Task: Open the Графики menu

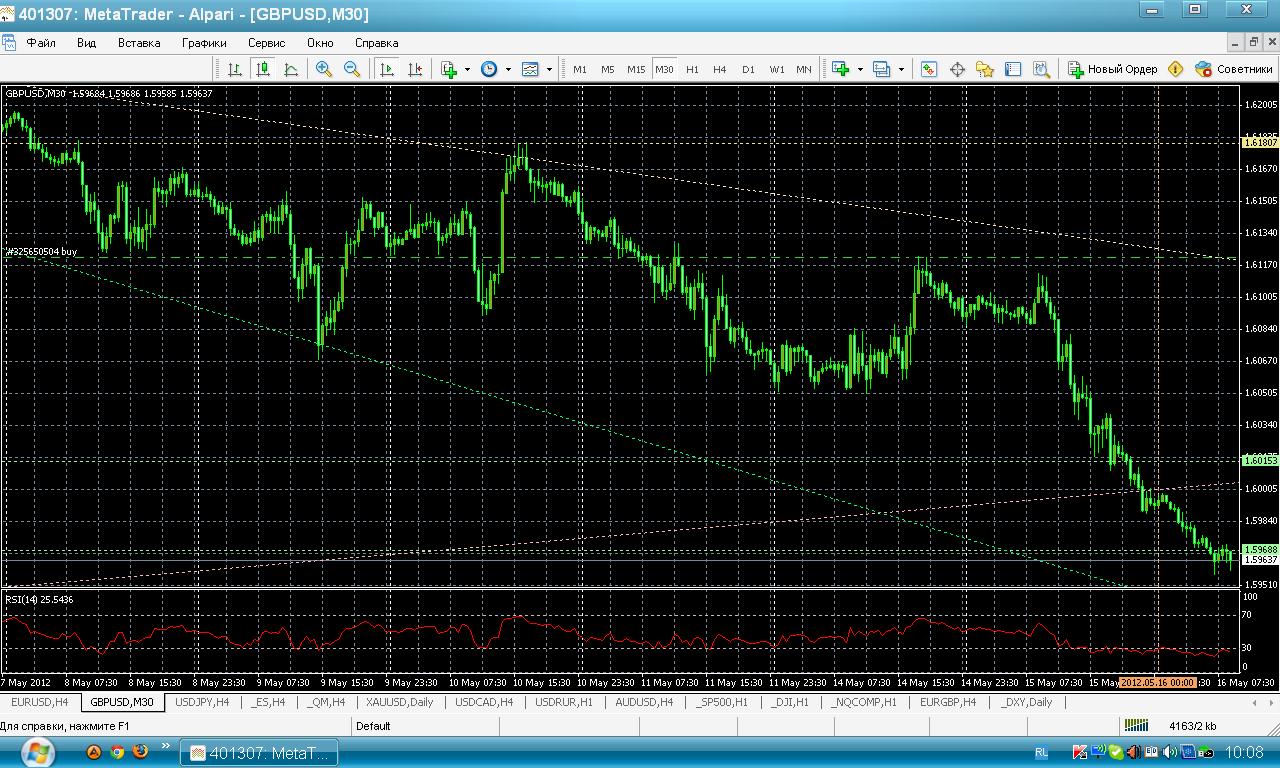Action: click(x=204, y=43)
